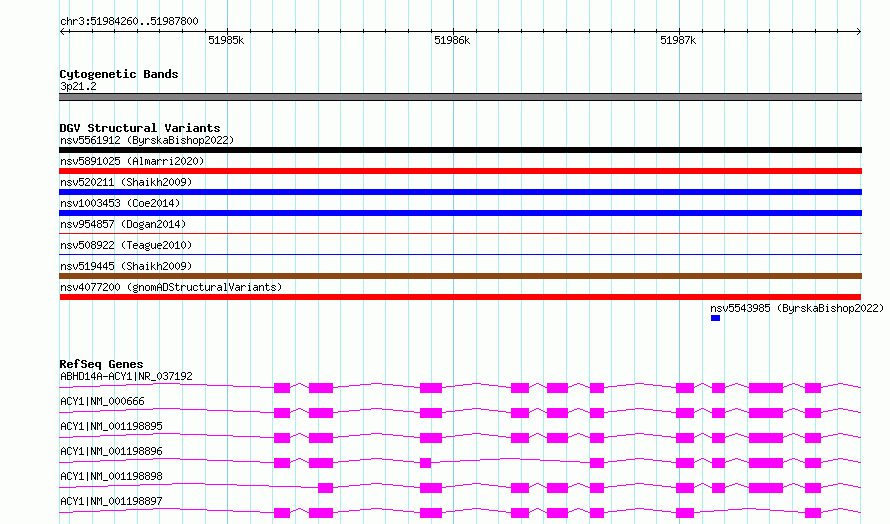The height and width of the screenshot is (524, 890).
Task: Open the ACY1|NM_001198895 transcript label
Action: (111, 426)
